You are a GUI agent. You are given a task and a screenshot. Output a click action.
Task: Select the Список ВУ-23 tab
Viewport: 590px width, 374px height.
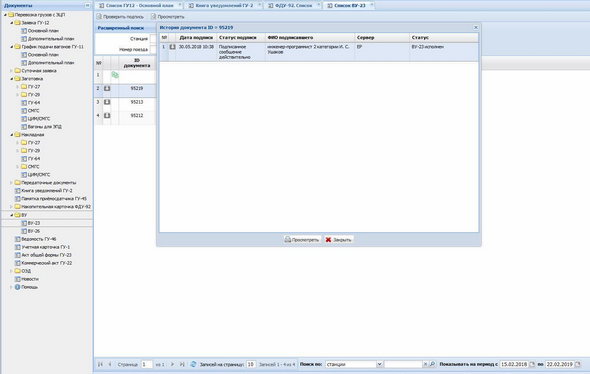pyautogui.click(x=349, y=6)
